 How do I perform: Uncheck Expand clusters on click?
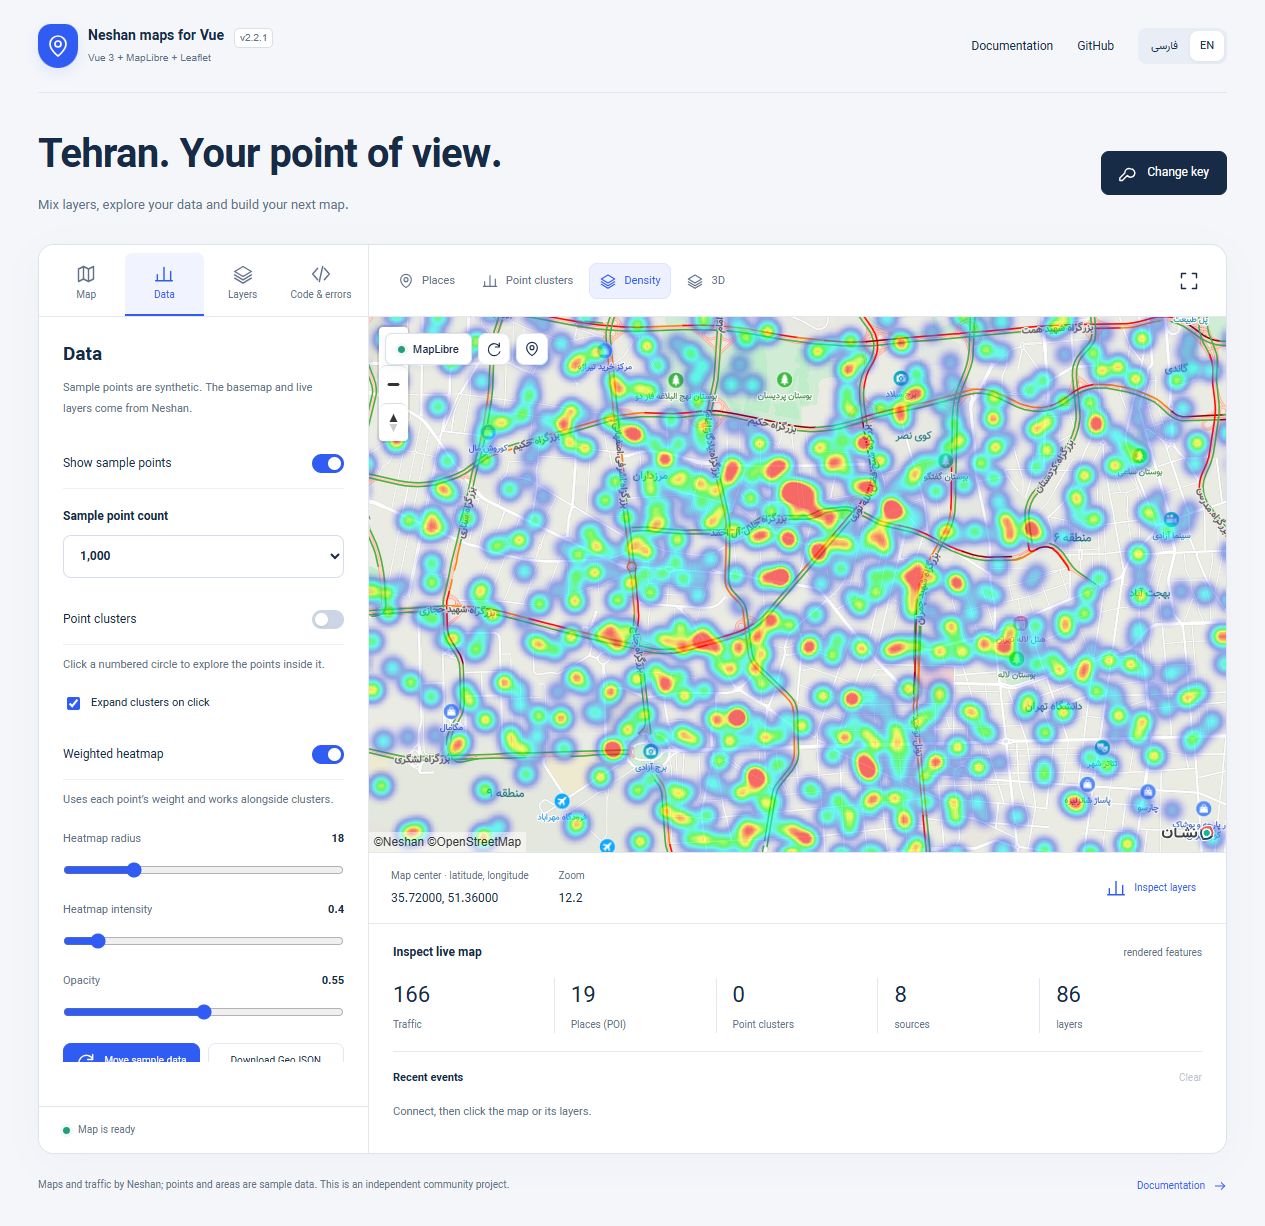73,703
